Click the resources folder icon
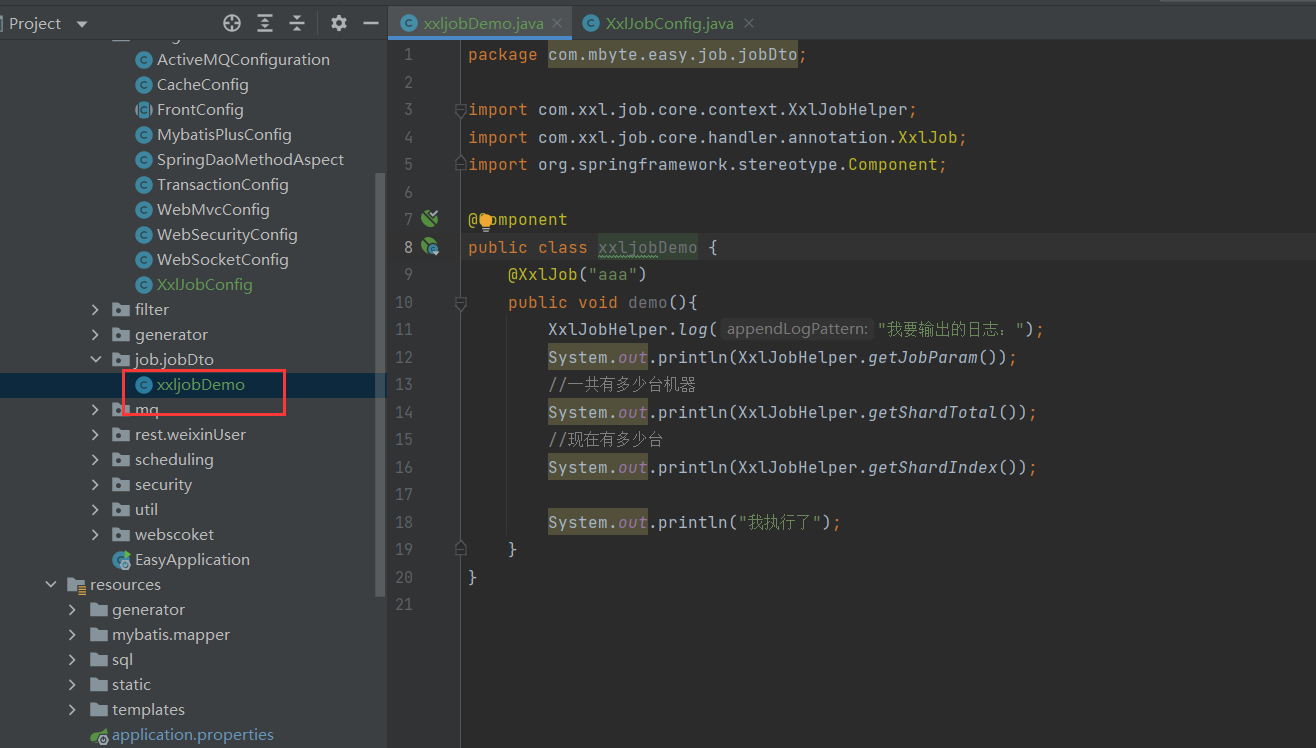The width and height of the screenshot is (1316, 748). pos(76,585)
